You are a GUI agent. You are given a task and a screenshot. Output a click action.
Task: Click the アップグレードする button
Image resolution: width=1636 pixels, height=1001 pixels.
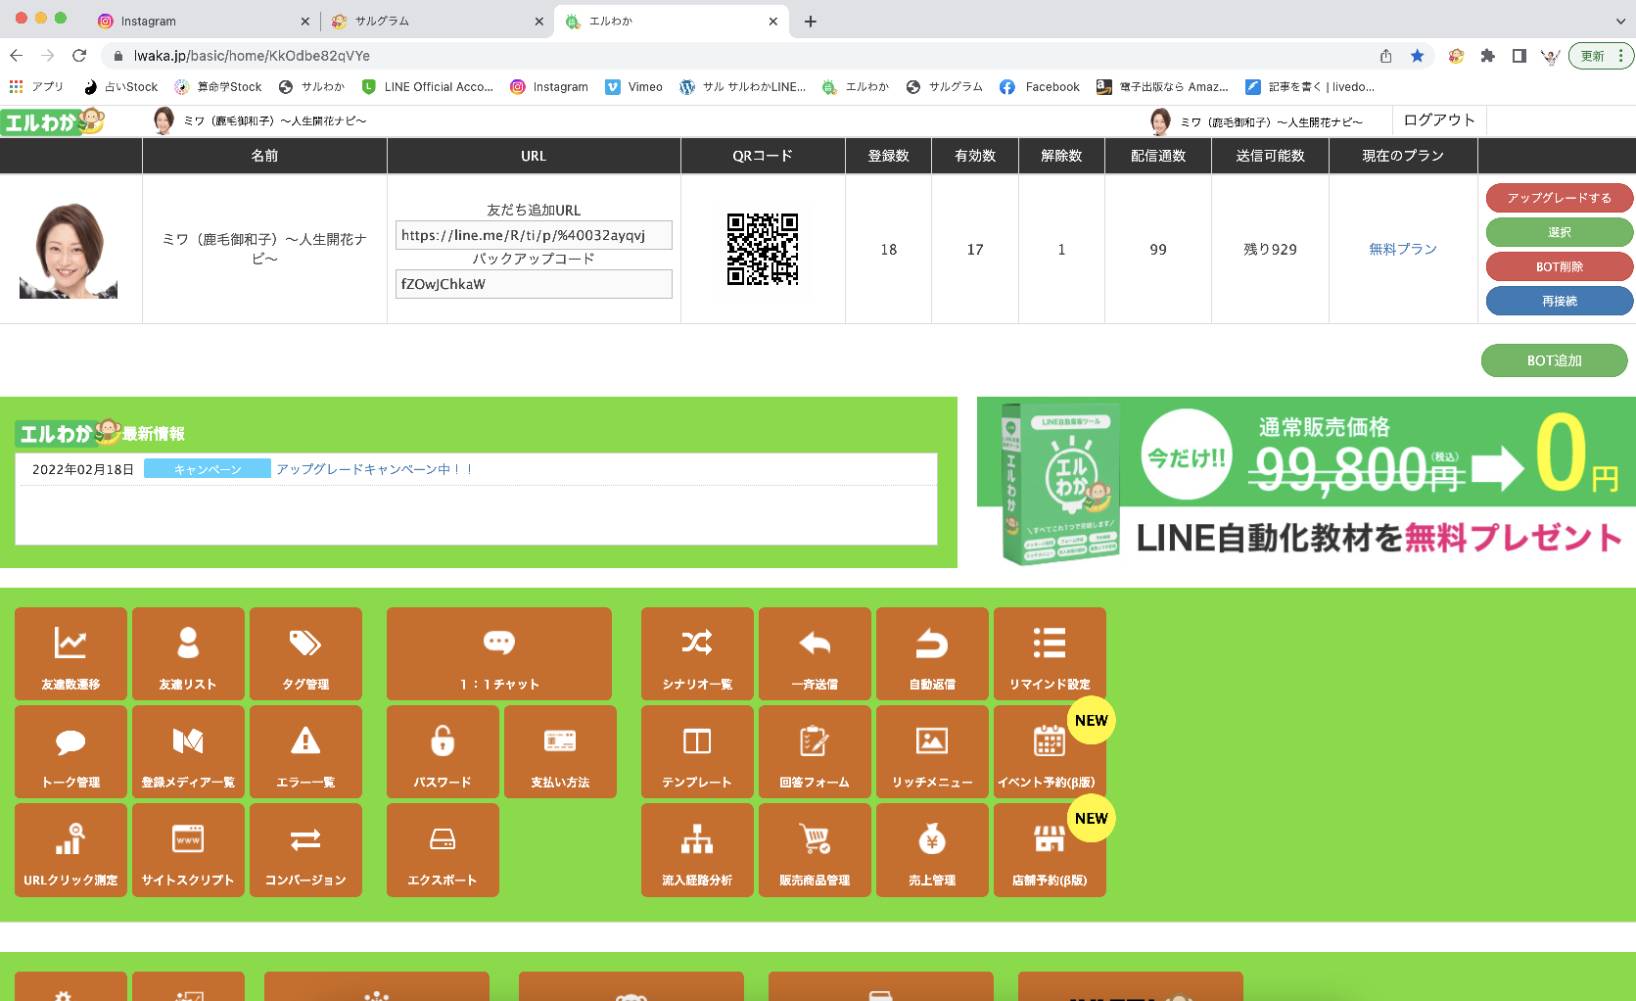(x=1559, y=198)
